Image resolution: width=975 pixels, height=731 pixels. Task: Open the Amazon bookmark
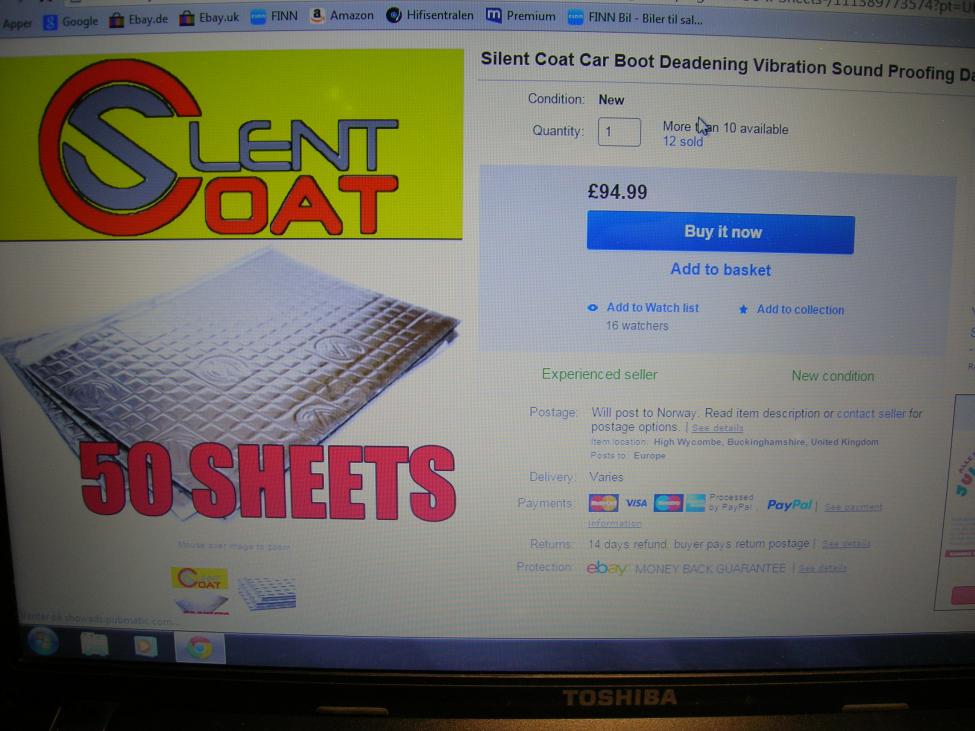(x=342, y=15)
